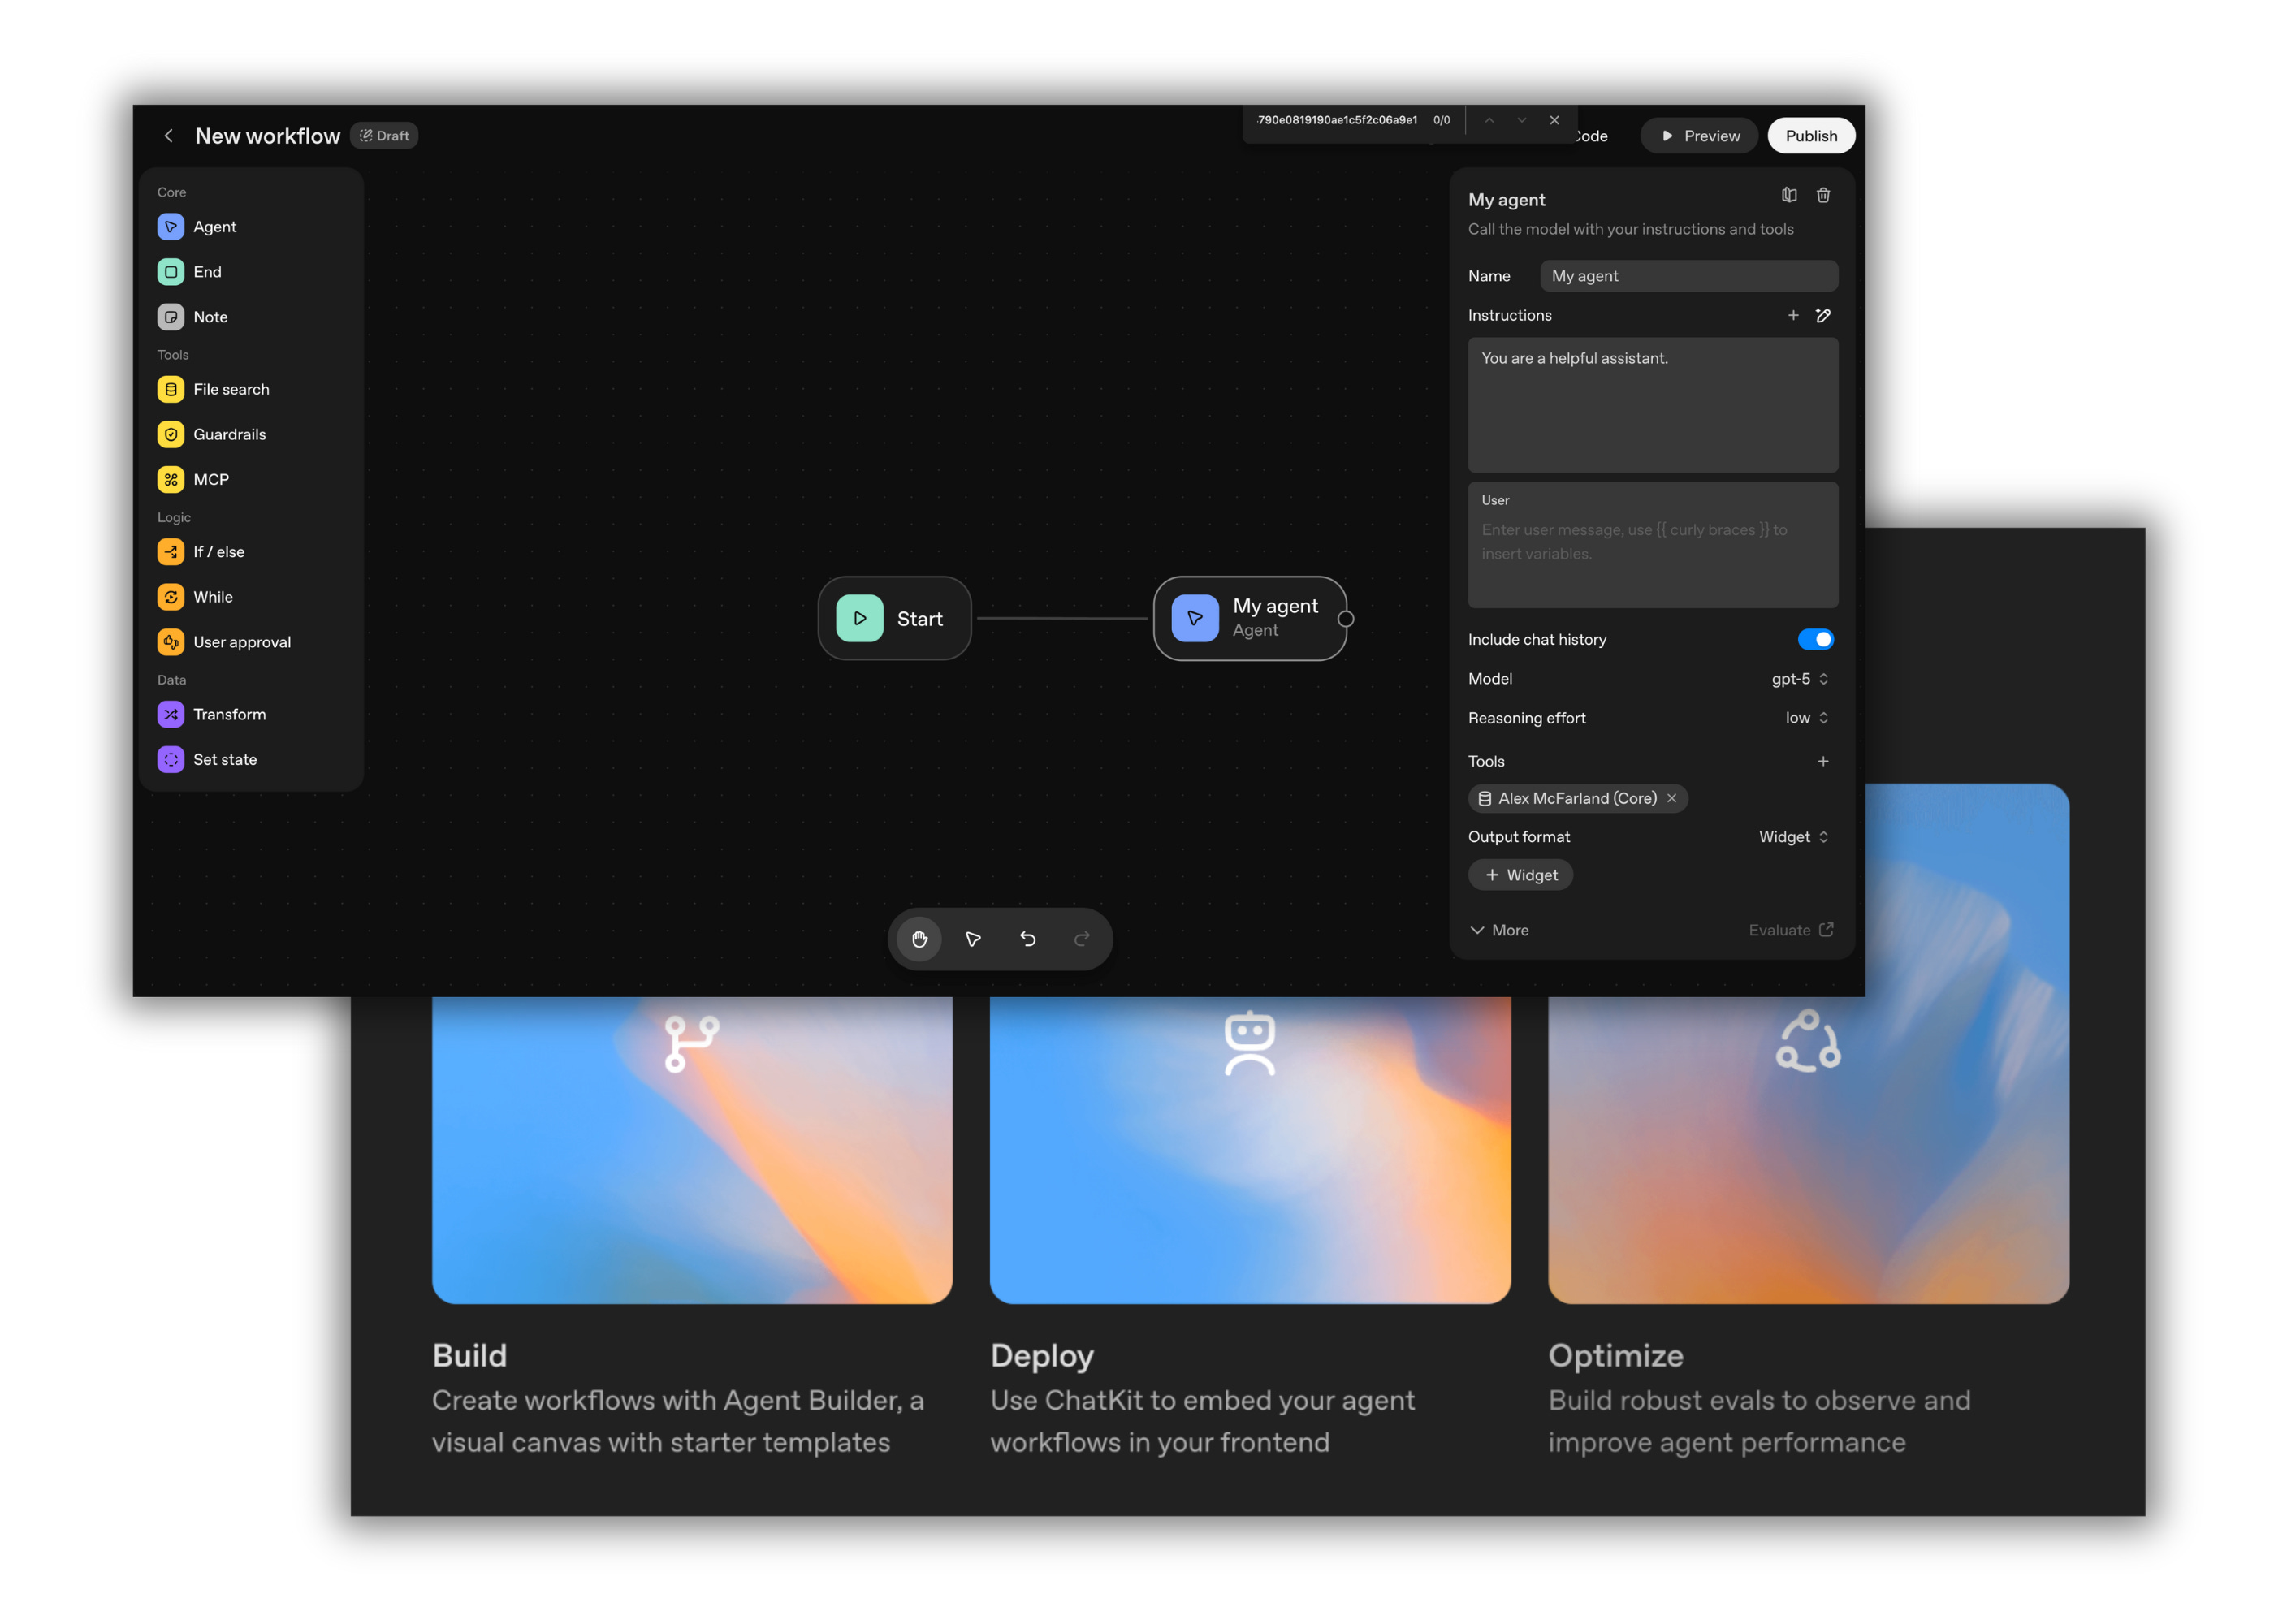Pick the Transform data item
The height and width of the screenshot is (1624, 2274).
point(228,714)
